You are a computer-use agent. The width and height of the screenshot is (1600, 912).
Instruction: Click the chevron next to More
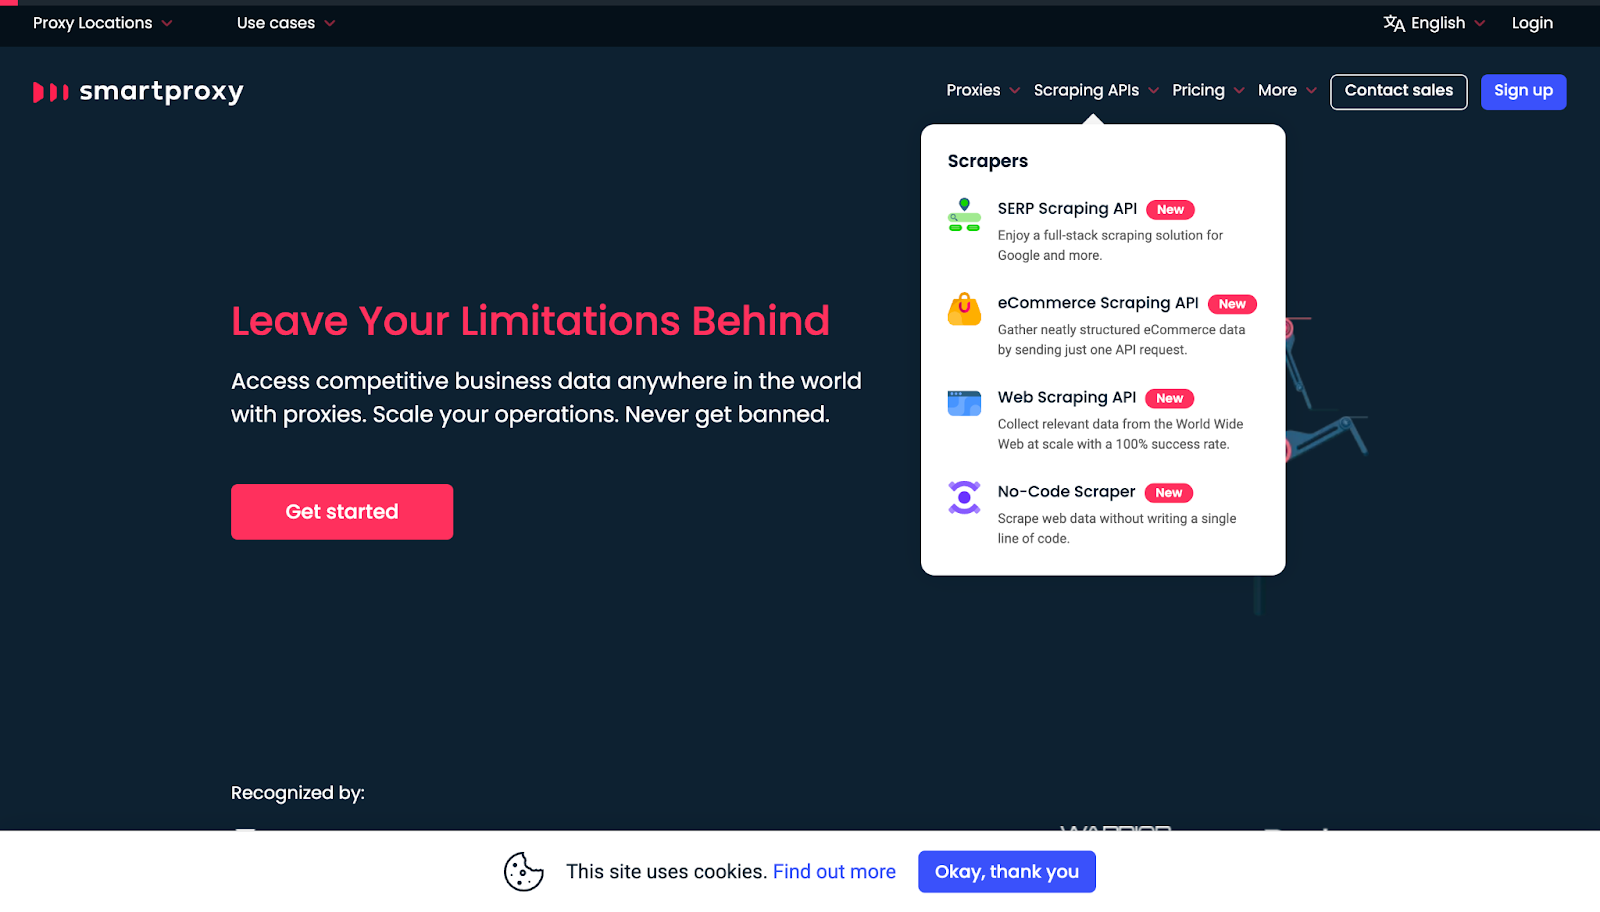click(1311, 91)
